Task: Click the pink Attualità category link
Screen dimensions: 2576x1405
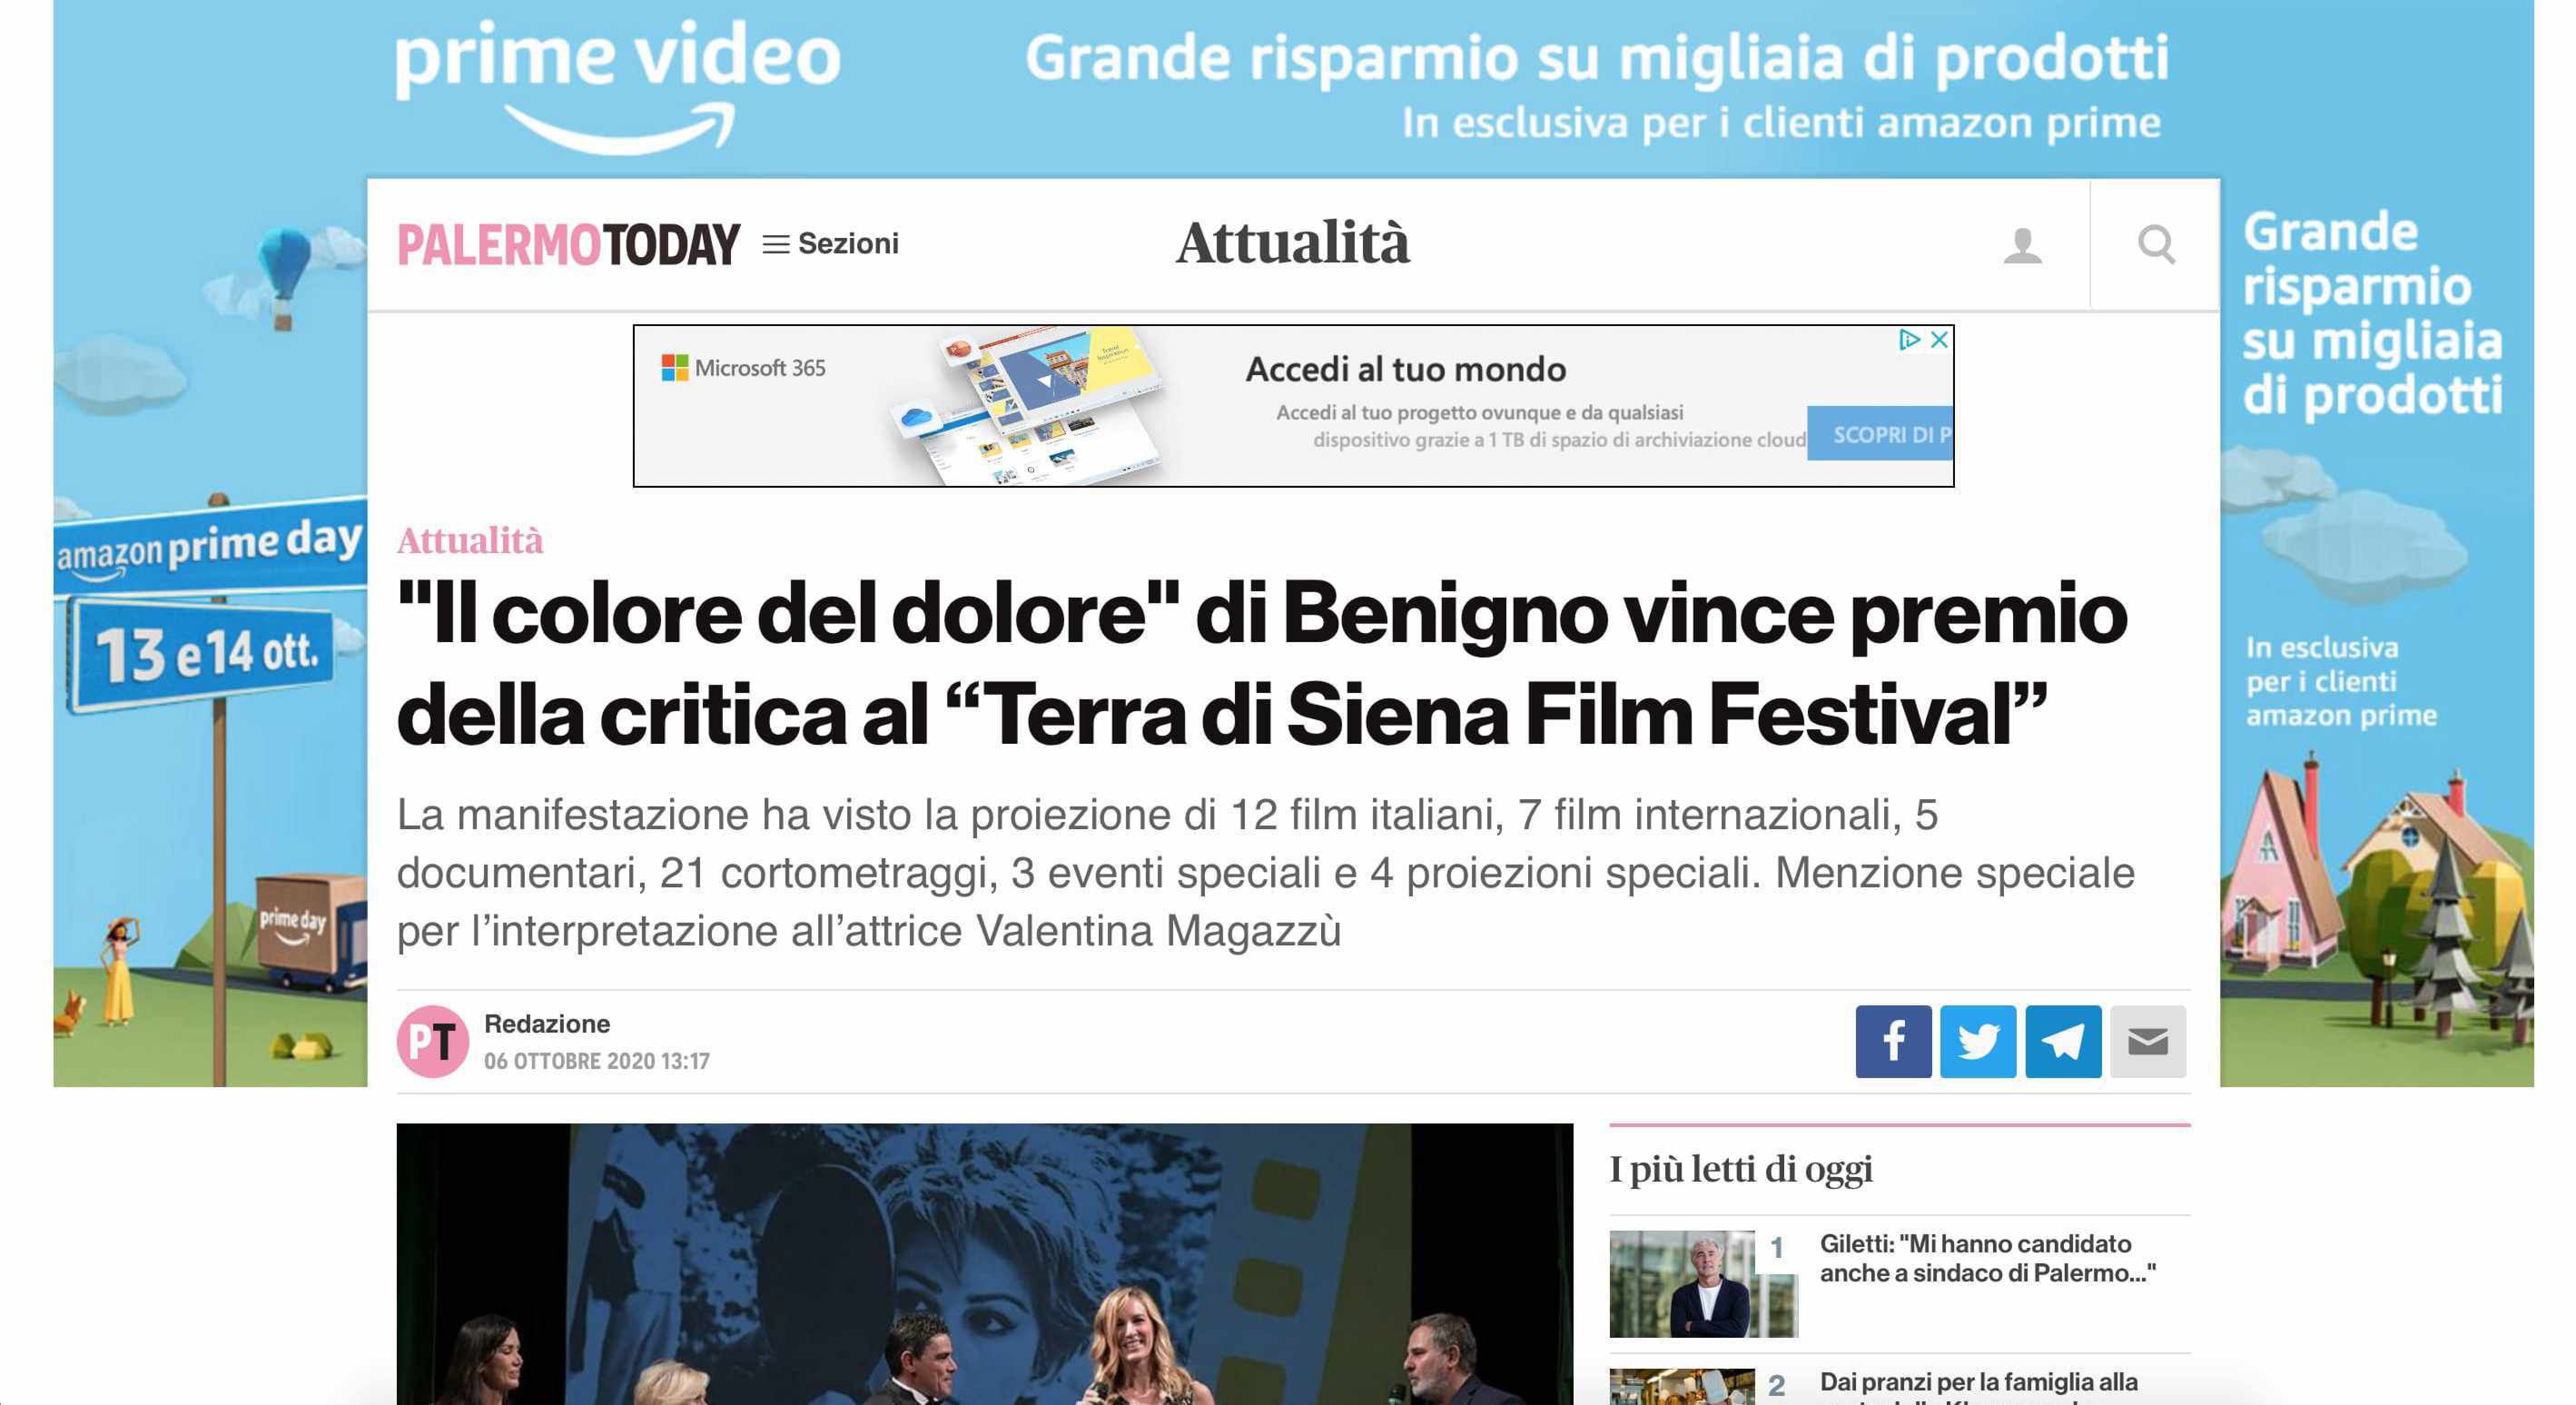Action: (x=470, y=540)
